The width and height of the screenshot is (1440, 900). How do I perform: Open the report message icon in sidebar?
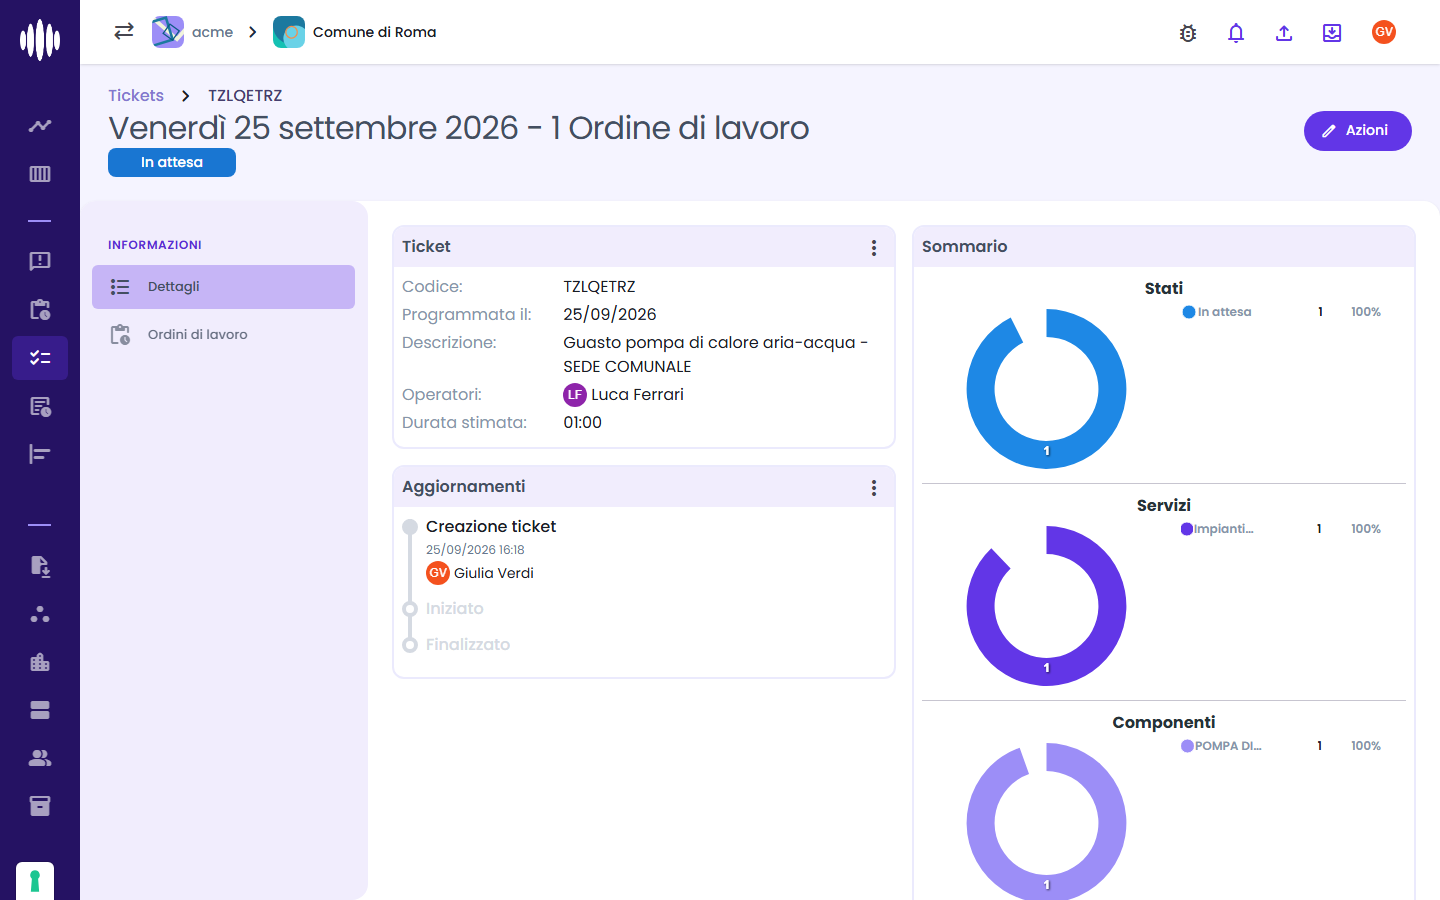coord(40,261)
